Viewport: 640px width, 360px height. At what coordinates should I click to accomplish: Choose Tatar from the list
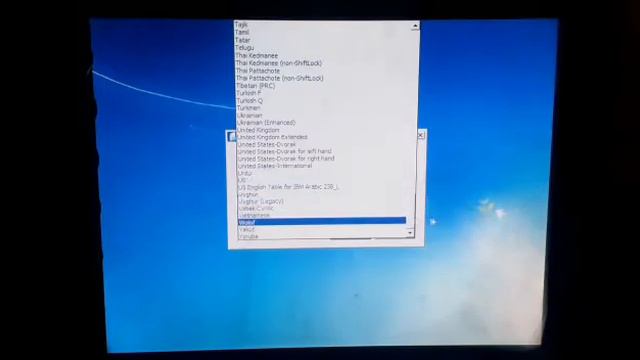(242, 40)
